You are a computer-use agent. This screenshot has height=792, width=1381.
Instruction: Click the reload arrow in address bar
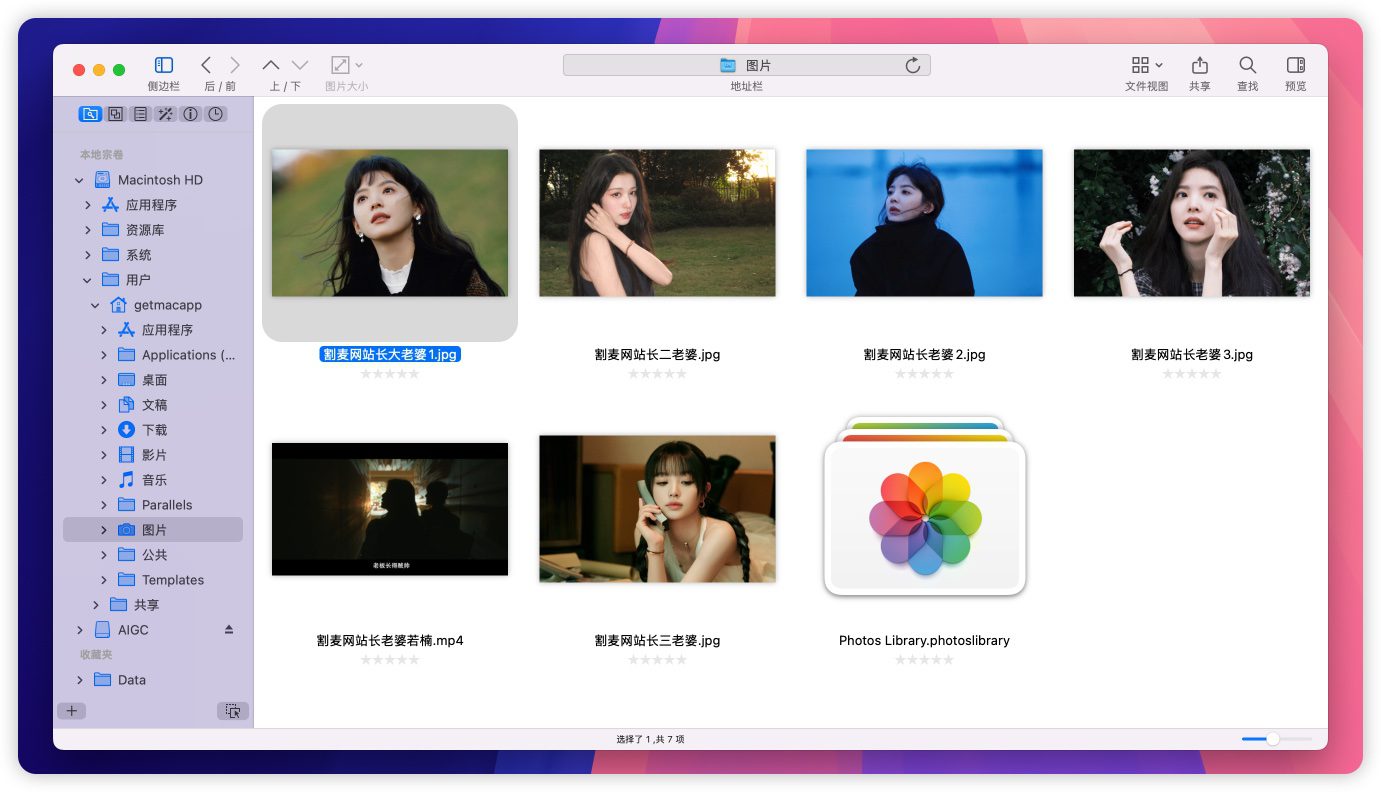coord(912,66)
